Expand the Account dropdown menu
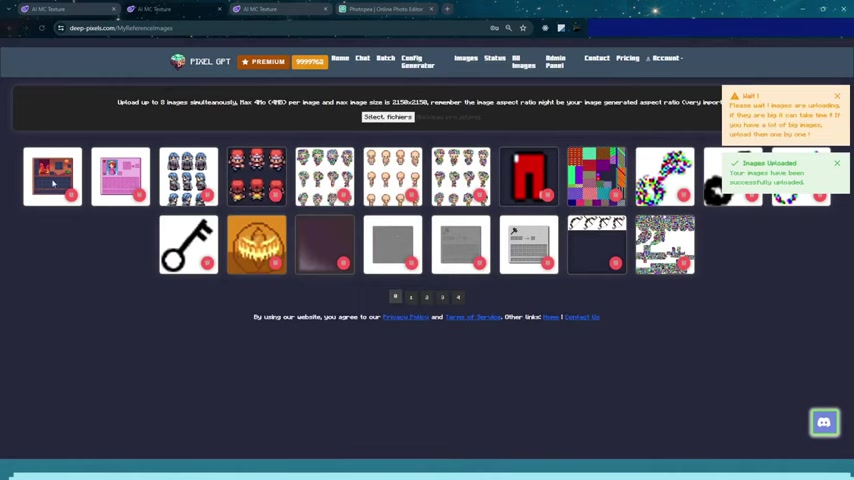This screenshot has width=854, height=480. click(x=664, y=58)
